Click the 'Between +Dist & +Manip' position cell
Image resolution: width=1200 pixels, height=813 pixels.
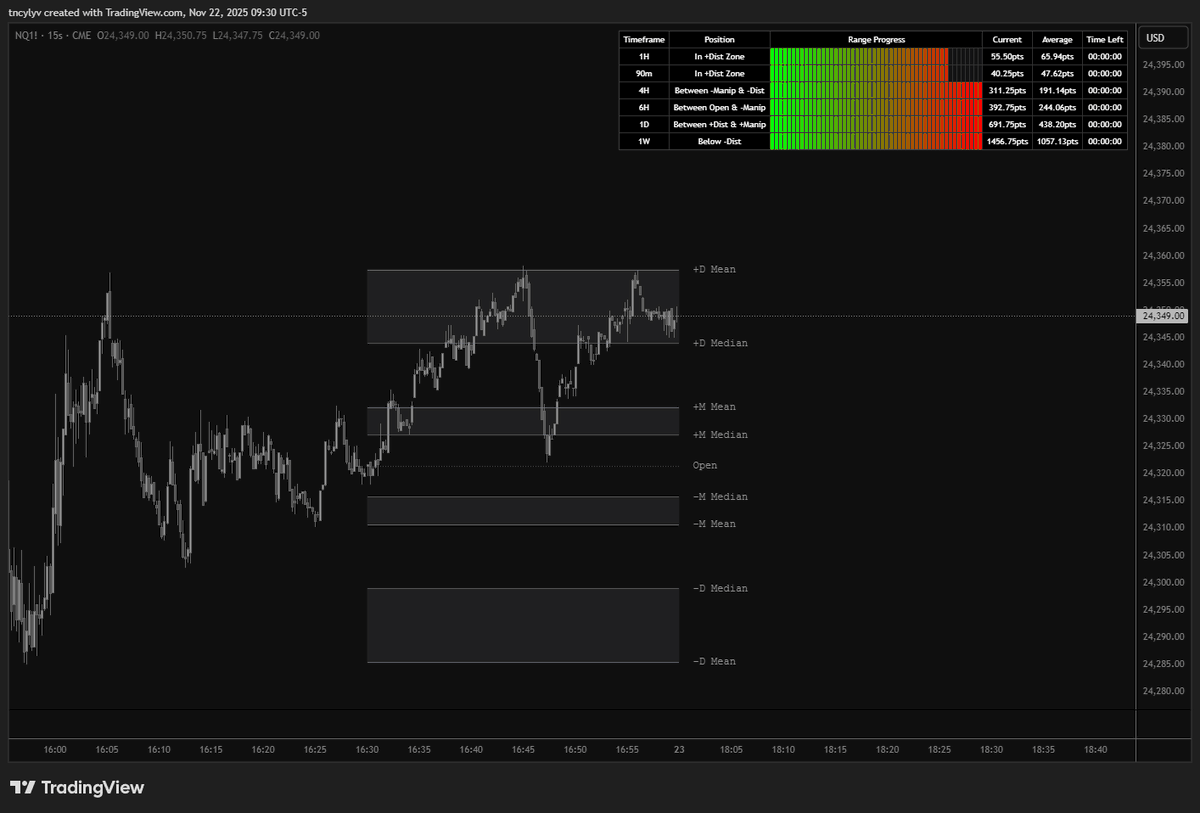pos(719,125)
